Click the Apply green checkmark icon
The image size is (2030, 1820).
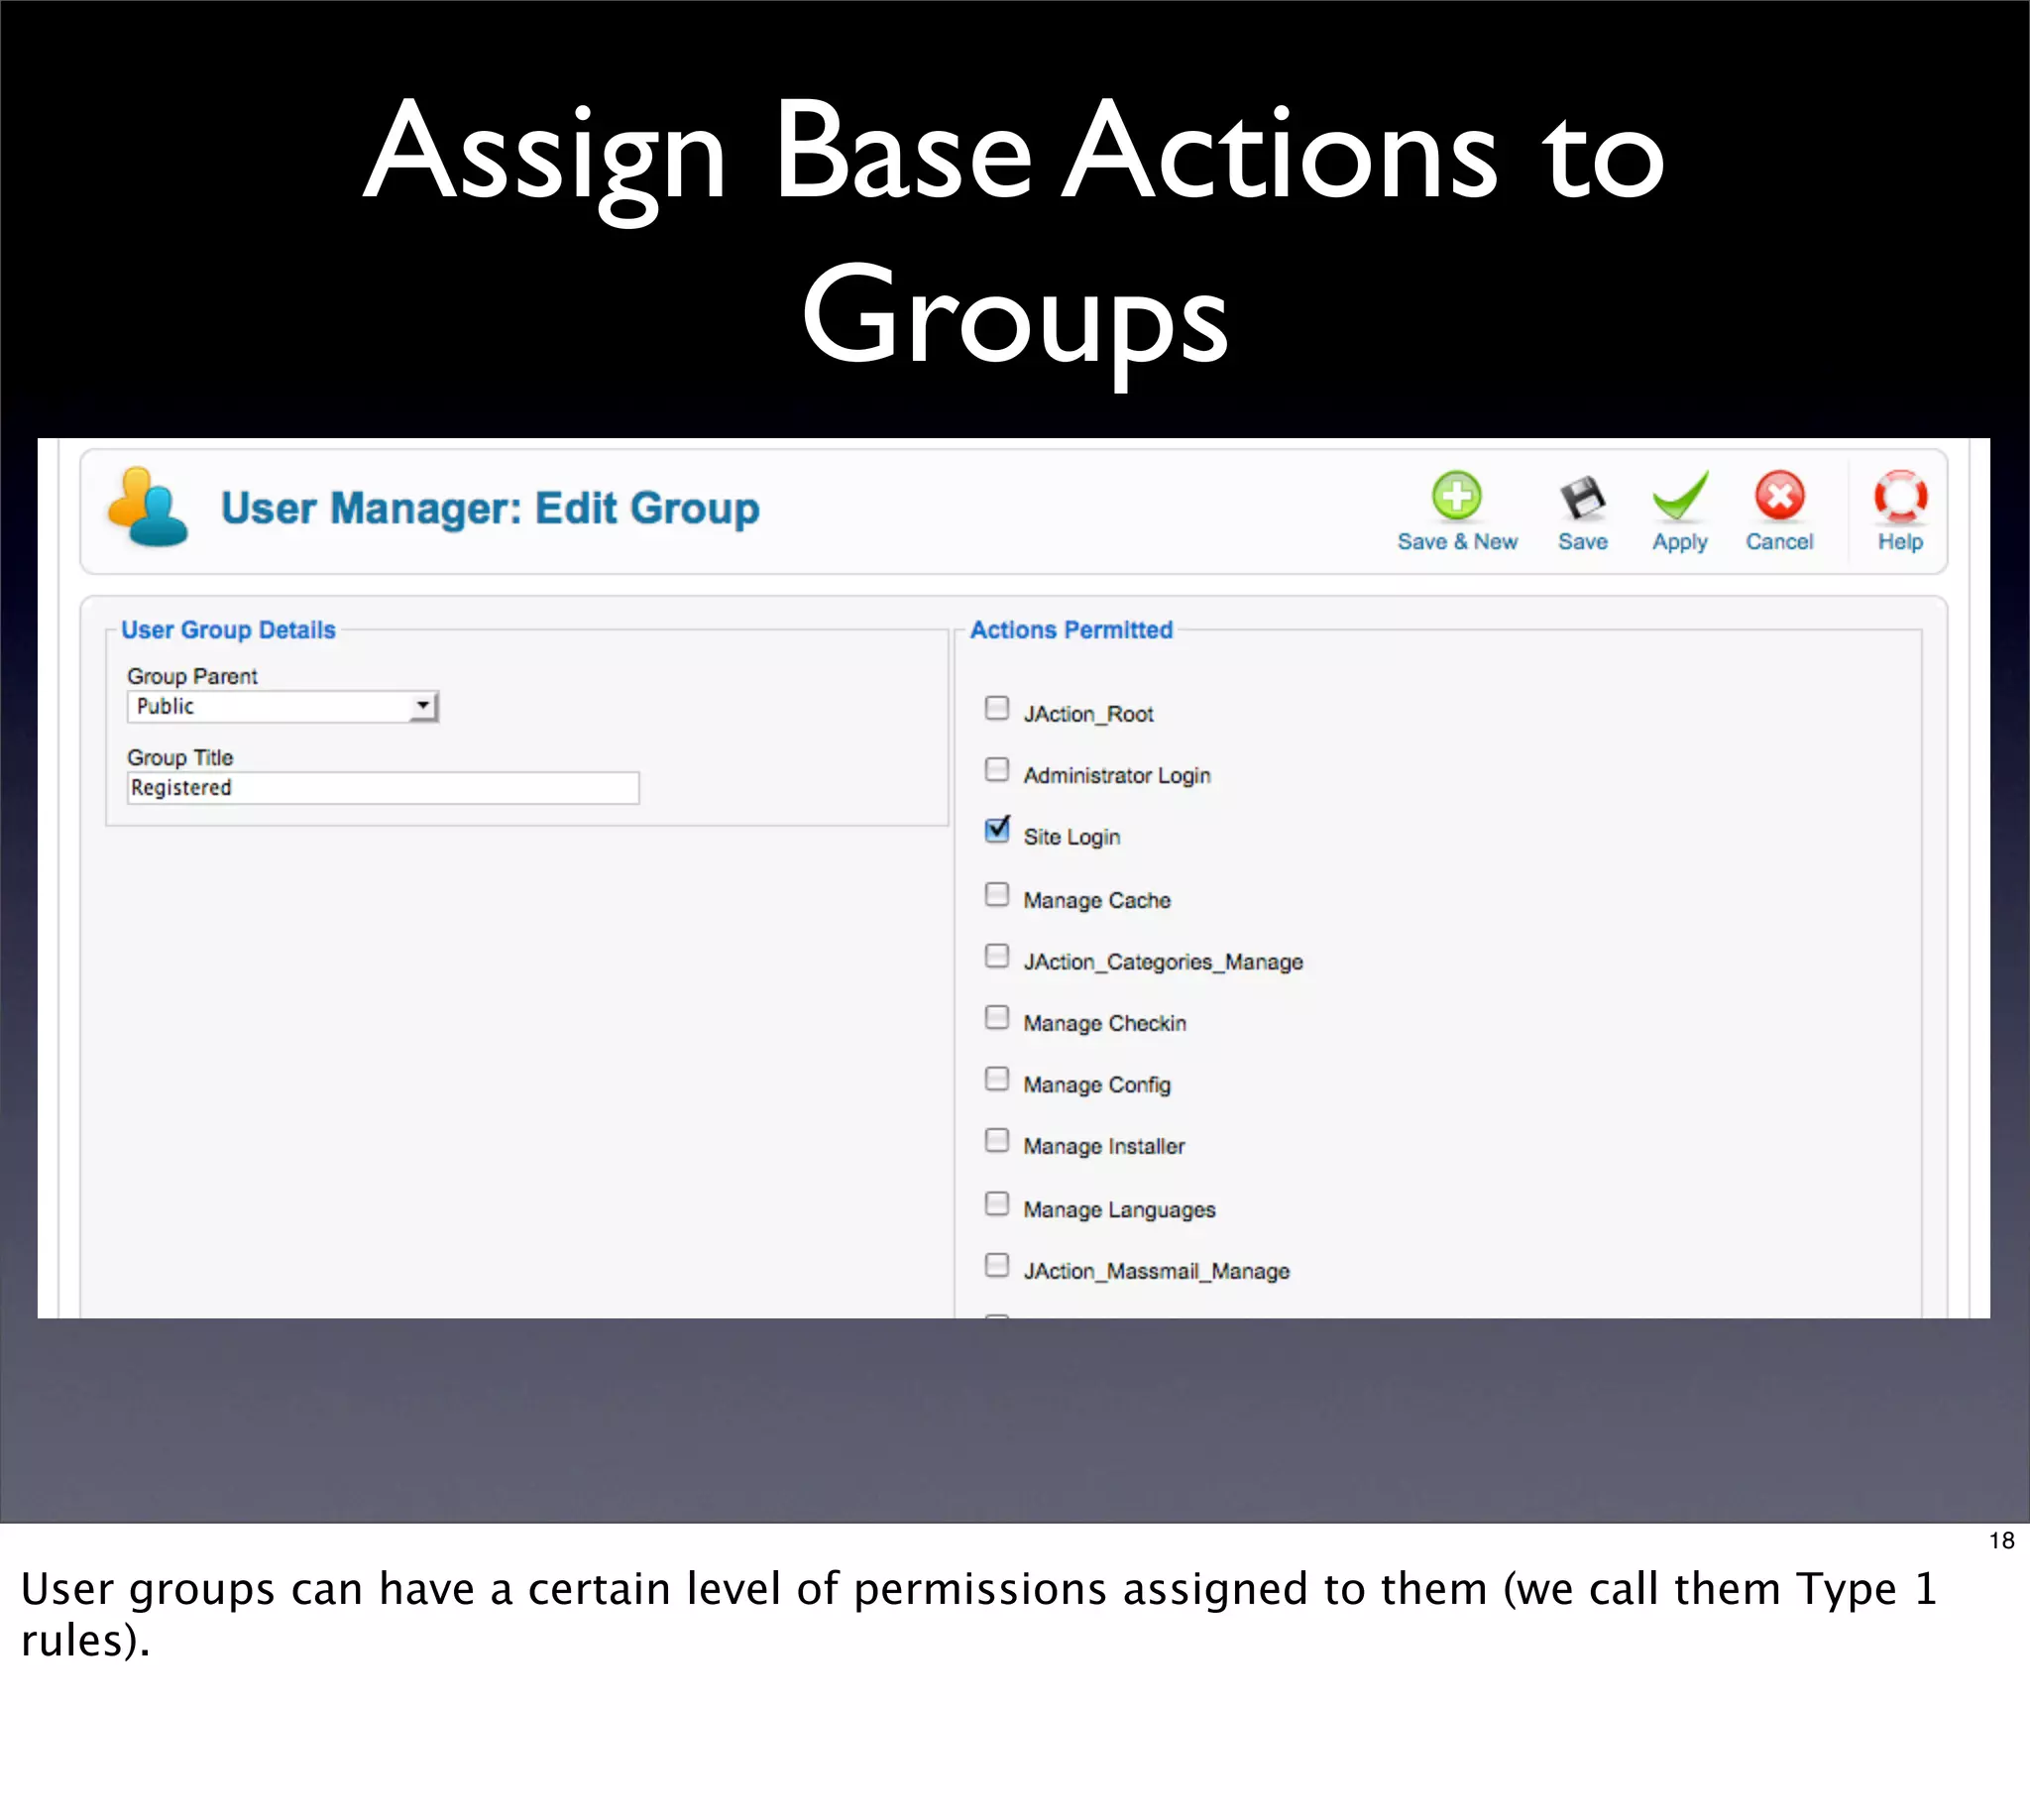click(x=1680, y=496)
